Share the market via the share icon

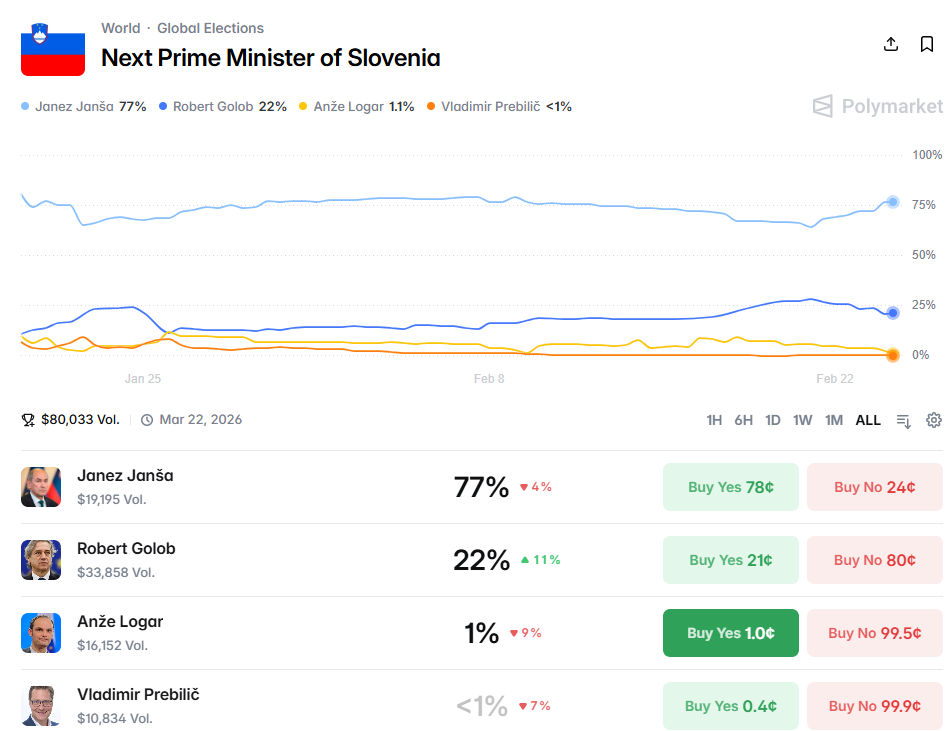pyautogui.click(x=890, y=44)
